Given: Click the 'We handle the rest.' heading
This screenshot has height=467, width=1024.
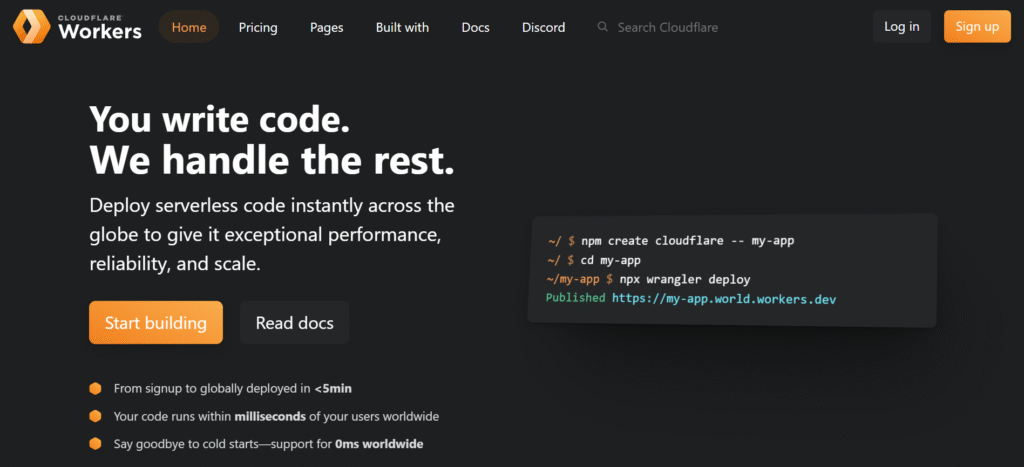Looking at the screenshot, I should click(272, 160).
